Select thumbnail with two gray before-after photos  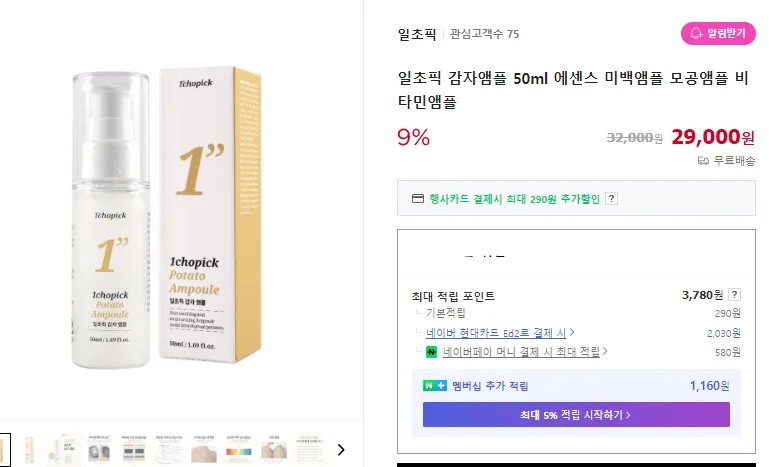tap(100, 450)
